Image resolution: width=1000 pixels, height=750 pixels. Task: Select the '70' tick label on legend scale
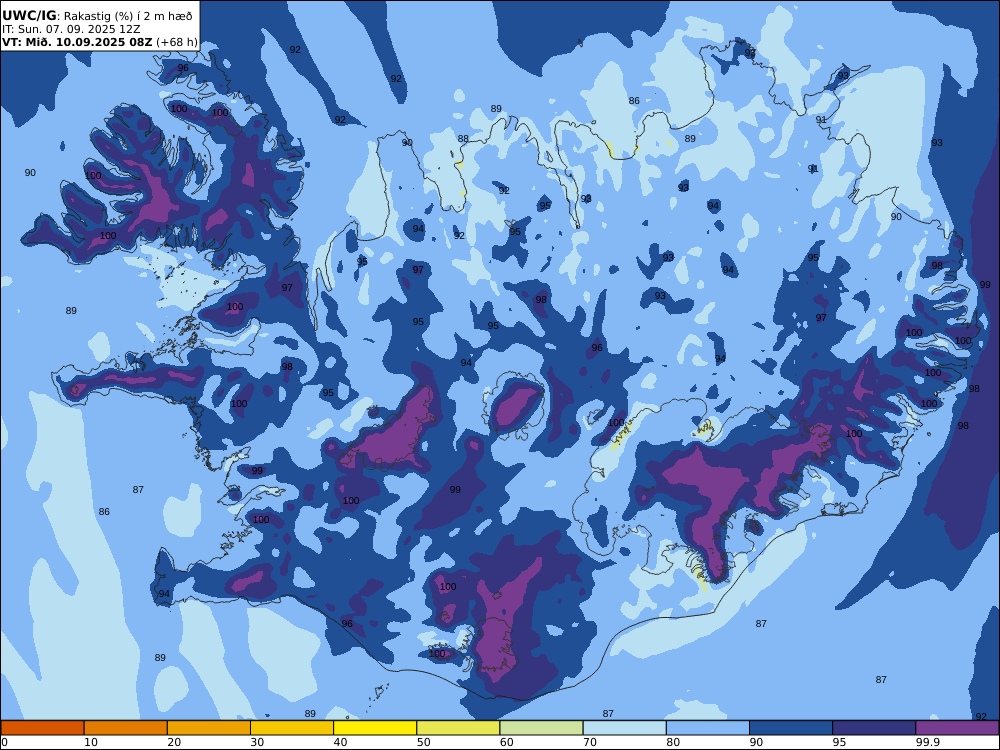[x=590, y=742]
